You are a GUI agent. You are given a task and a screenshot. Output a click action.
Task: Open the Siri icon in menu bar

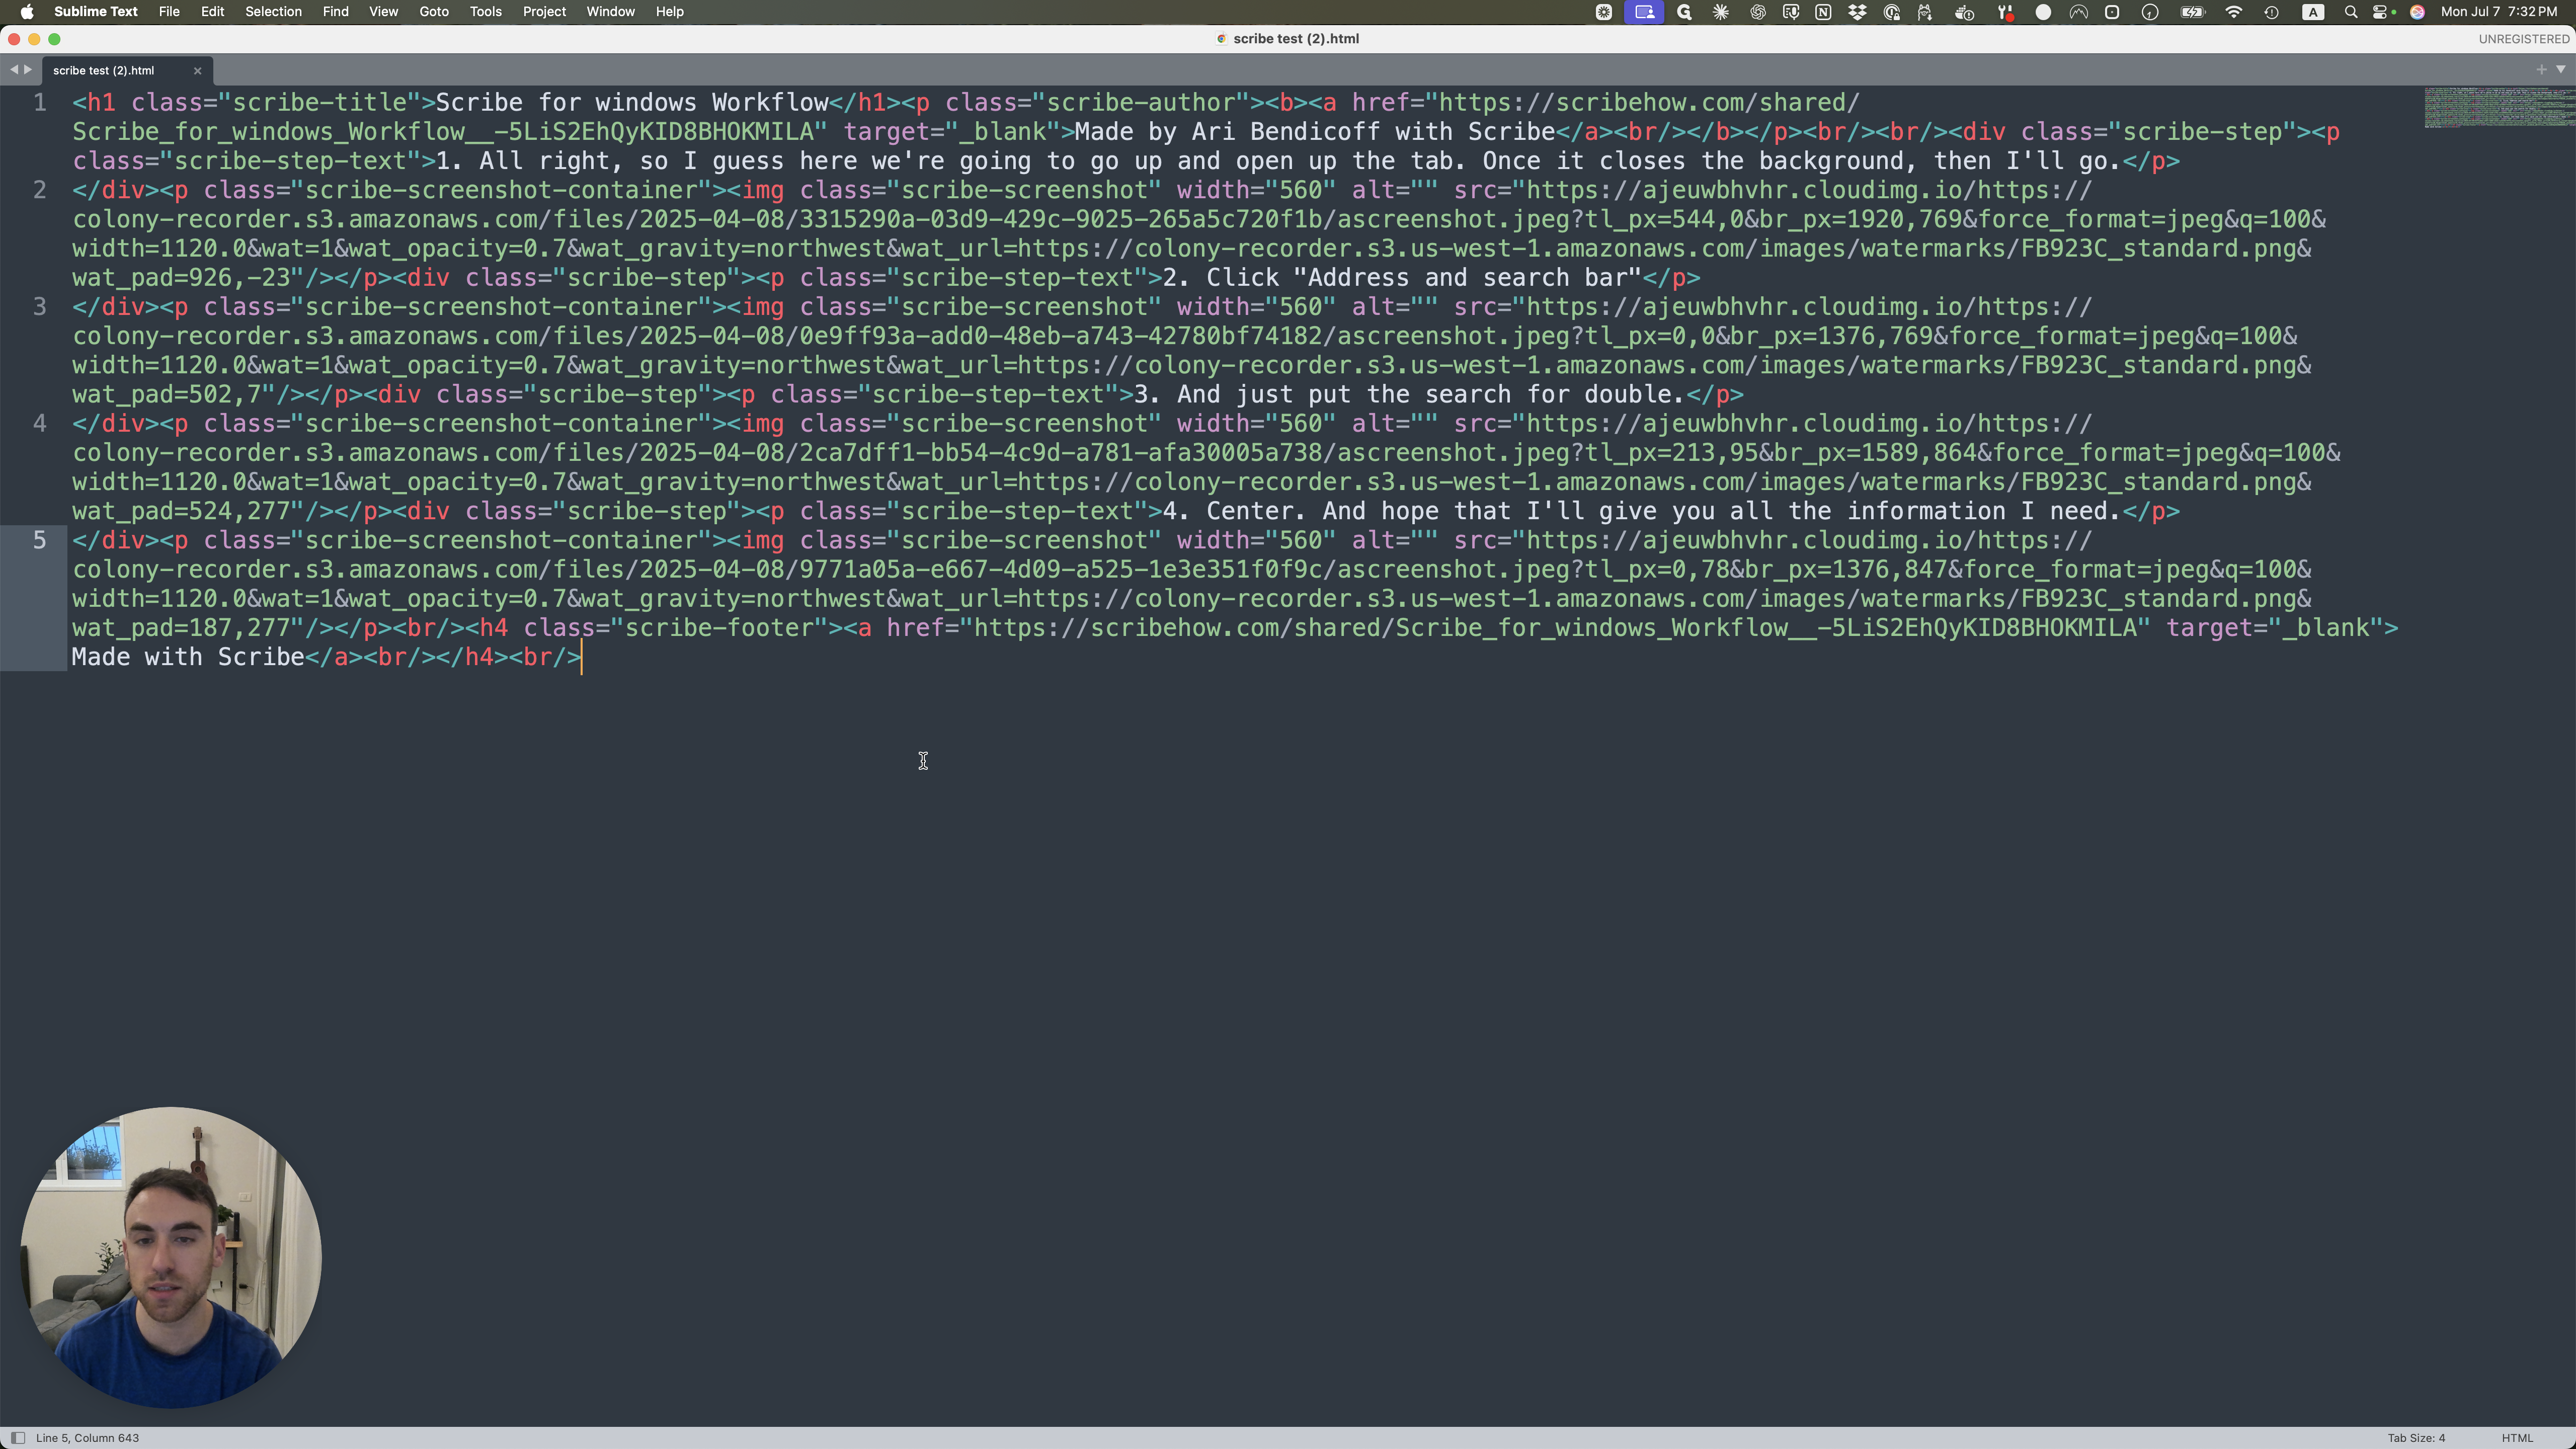pos(2417,12)
